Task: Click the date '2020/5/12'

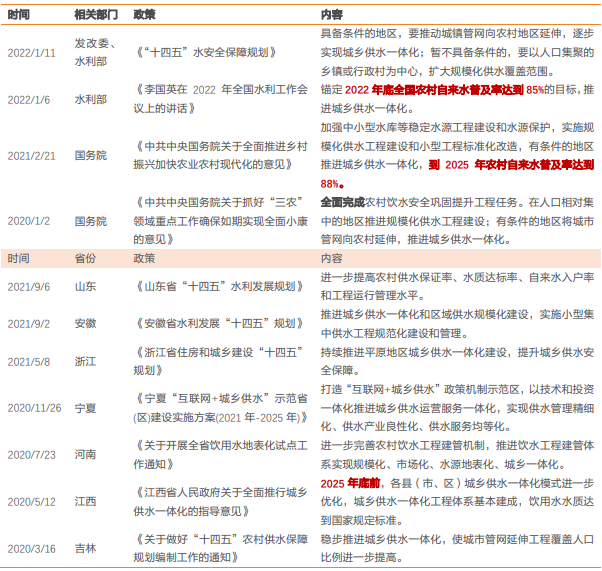Action: coord(31,502)
